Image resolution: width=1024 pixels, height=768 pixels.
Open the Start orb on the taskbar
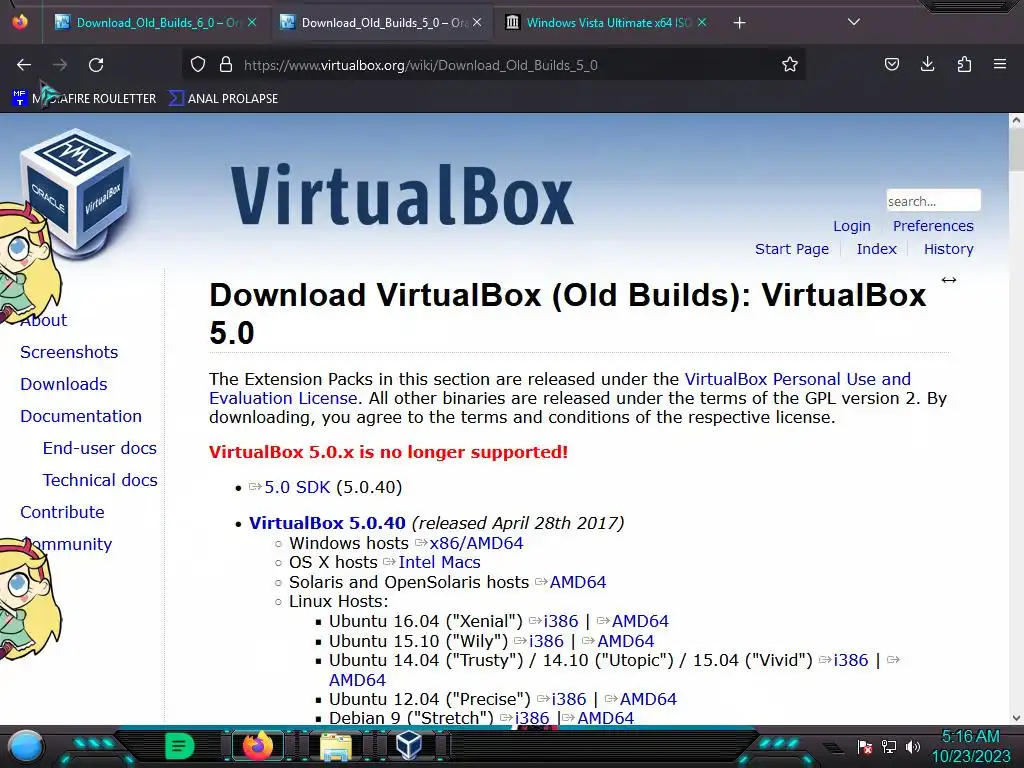click(26, 746)
